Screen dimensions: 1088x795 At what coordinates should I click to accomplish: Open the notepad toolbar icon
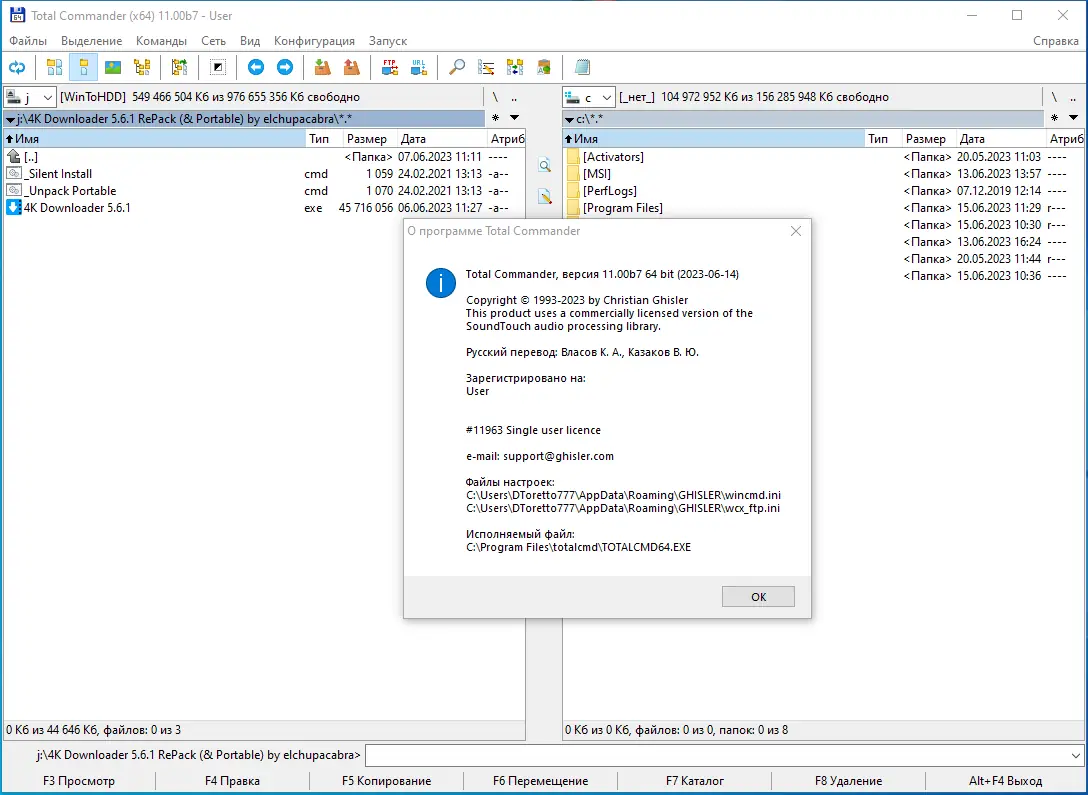[582, 67]
